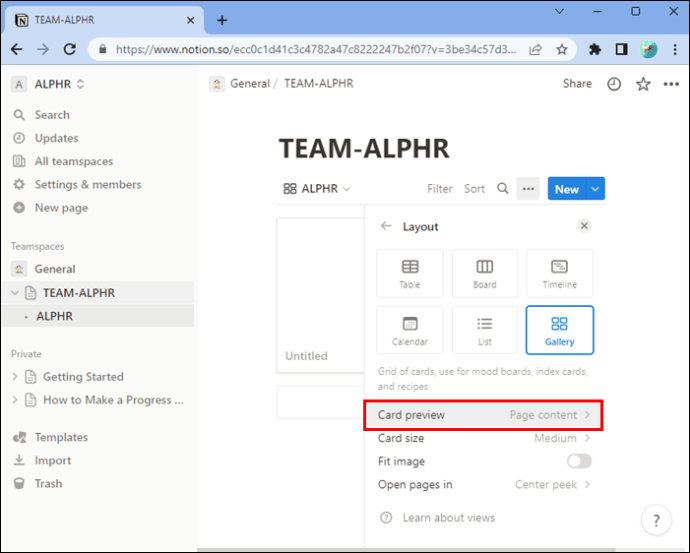Select the Board layout
Image resolution: width=690 pixels, height=553 pixels.
point(484,273)
